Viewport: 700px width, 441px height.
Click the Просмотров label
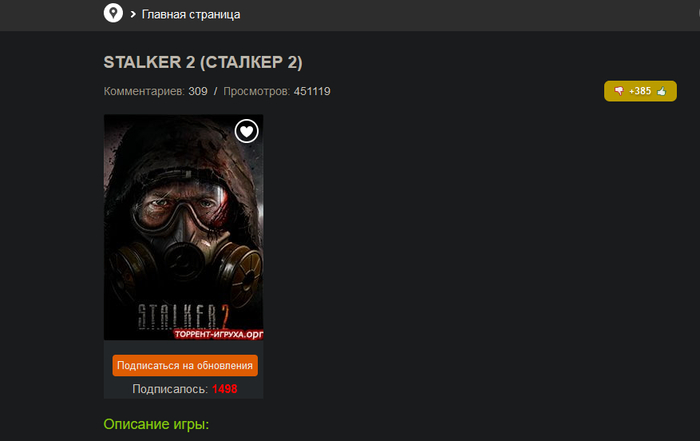coord(257,92)
